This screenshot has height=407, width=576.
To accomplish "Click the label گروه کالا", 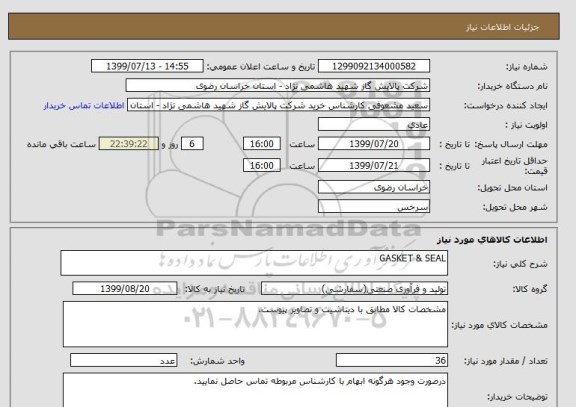I will tap(530, 289).
